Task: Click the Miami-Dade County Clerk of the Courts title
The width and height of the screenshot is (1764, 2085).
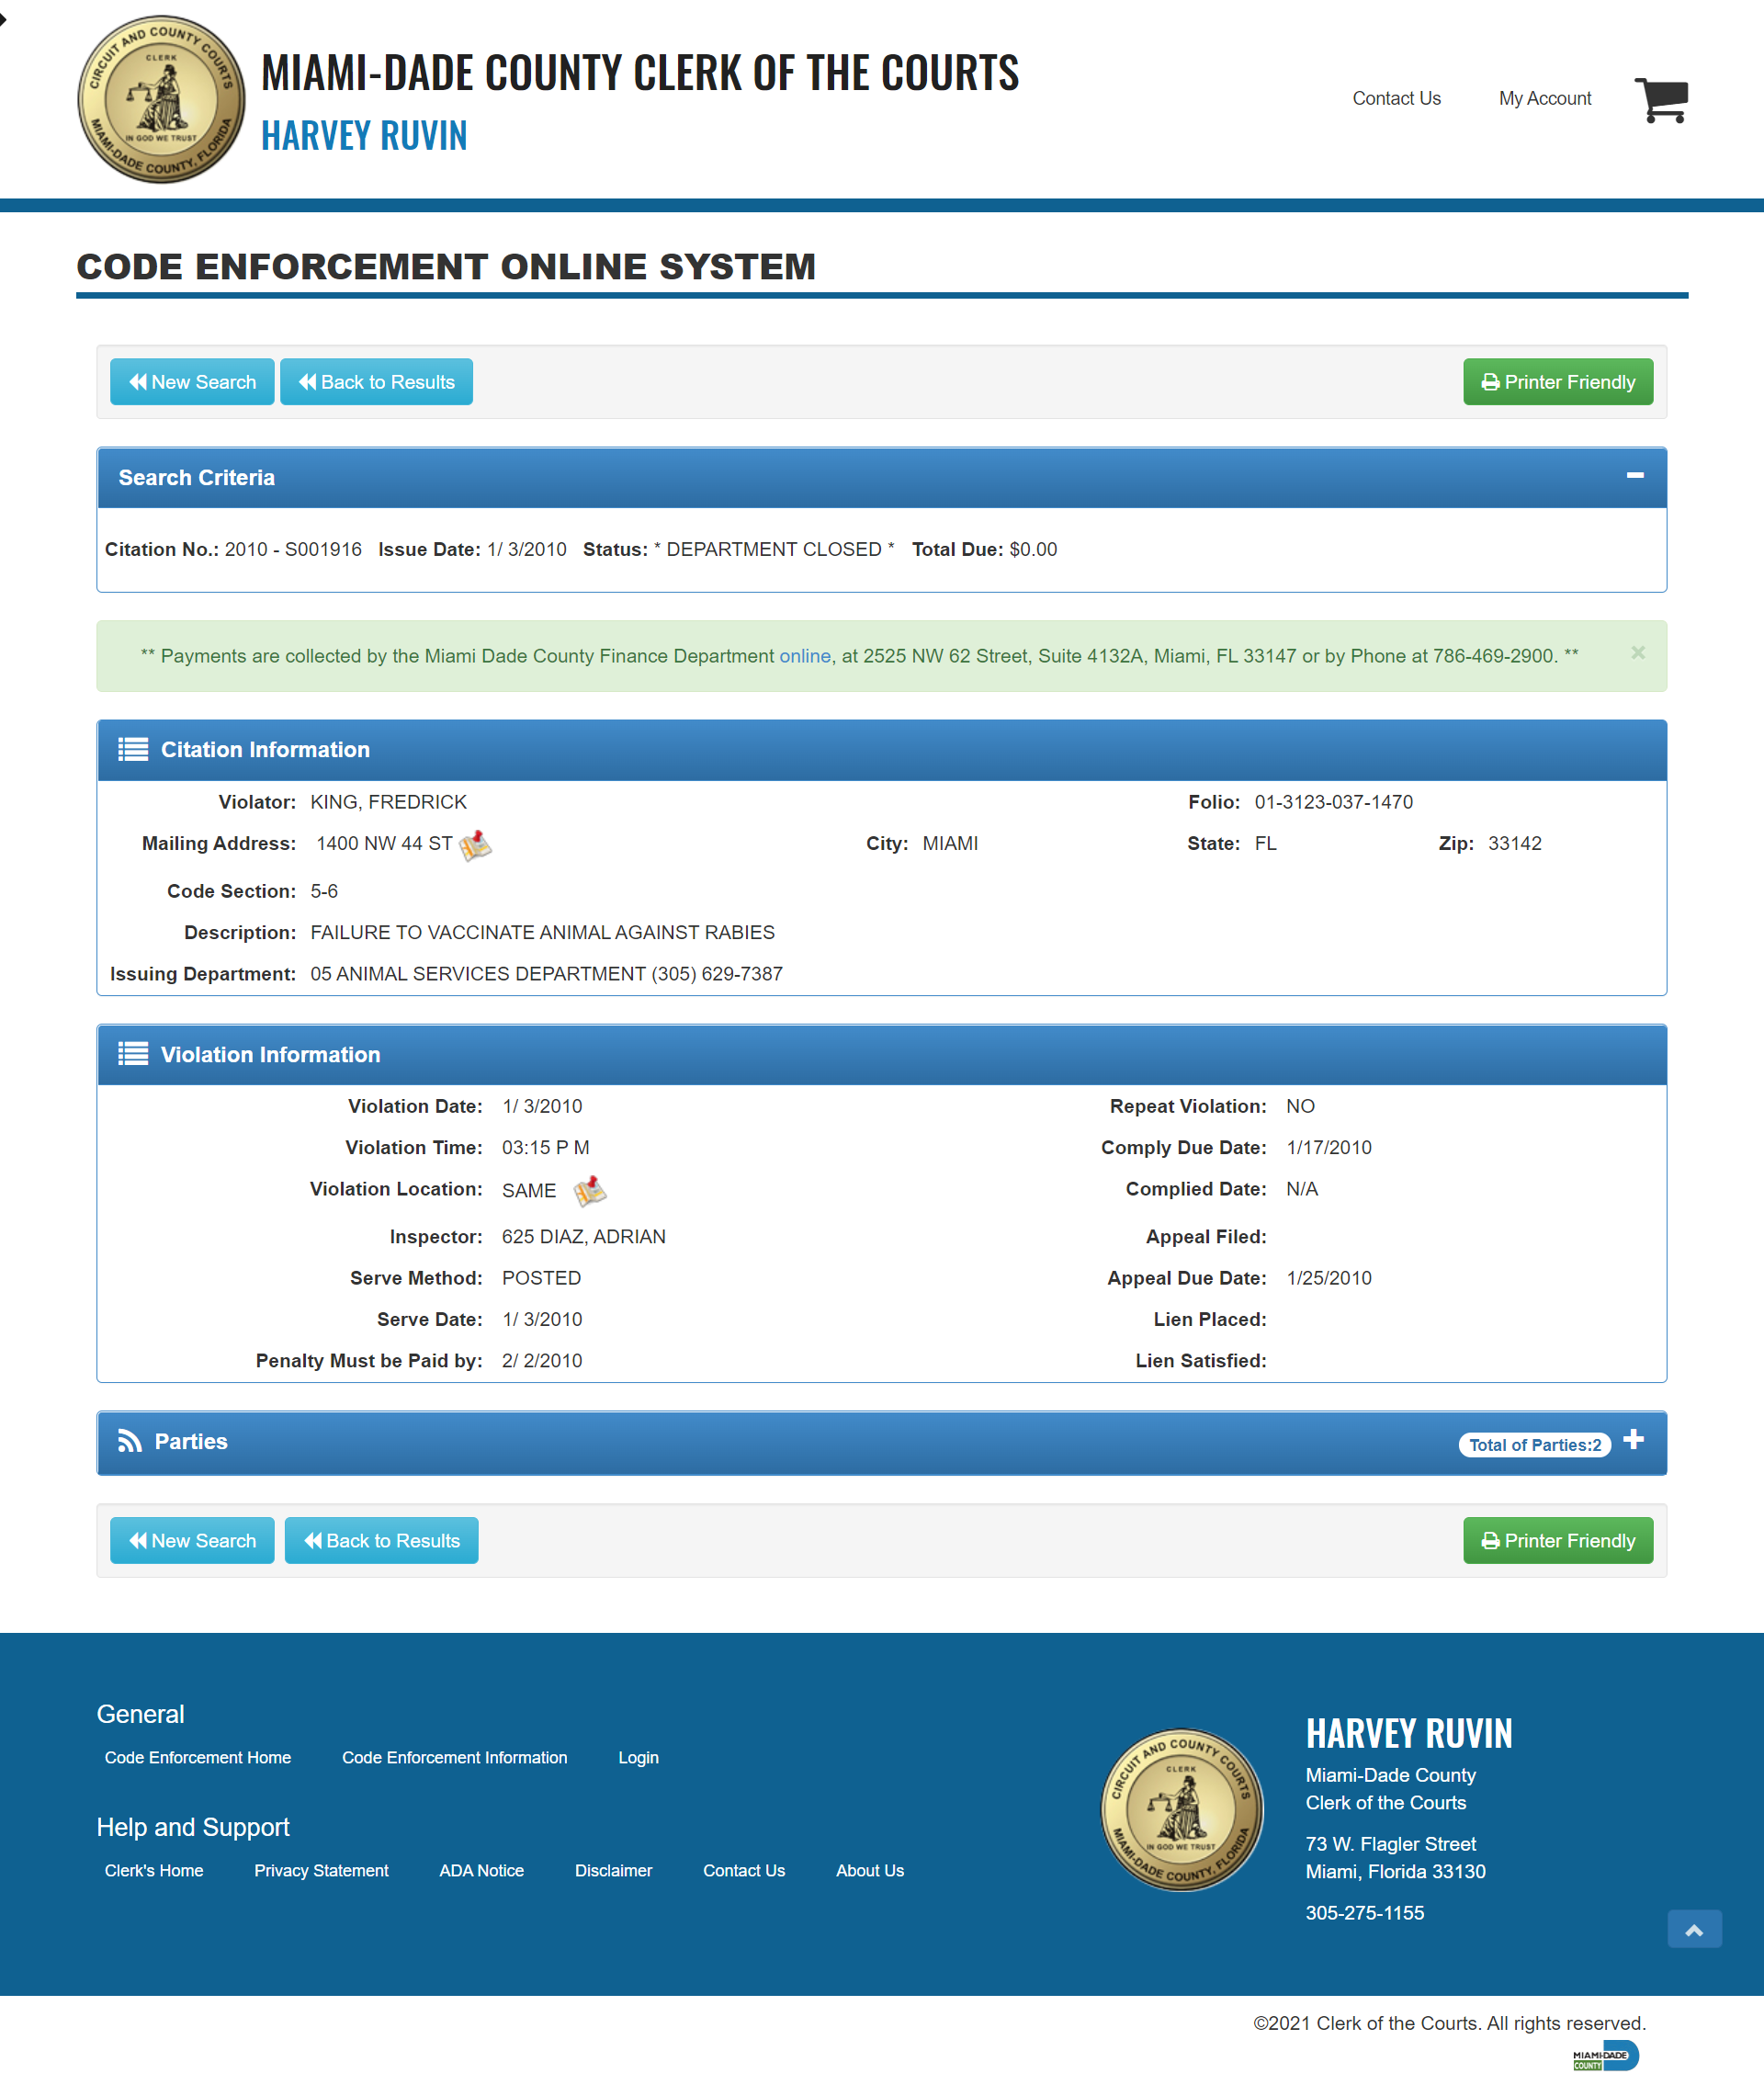Action: click(640, 73)
